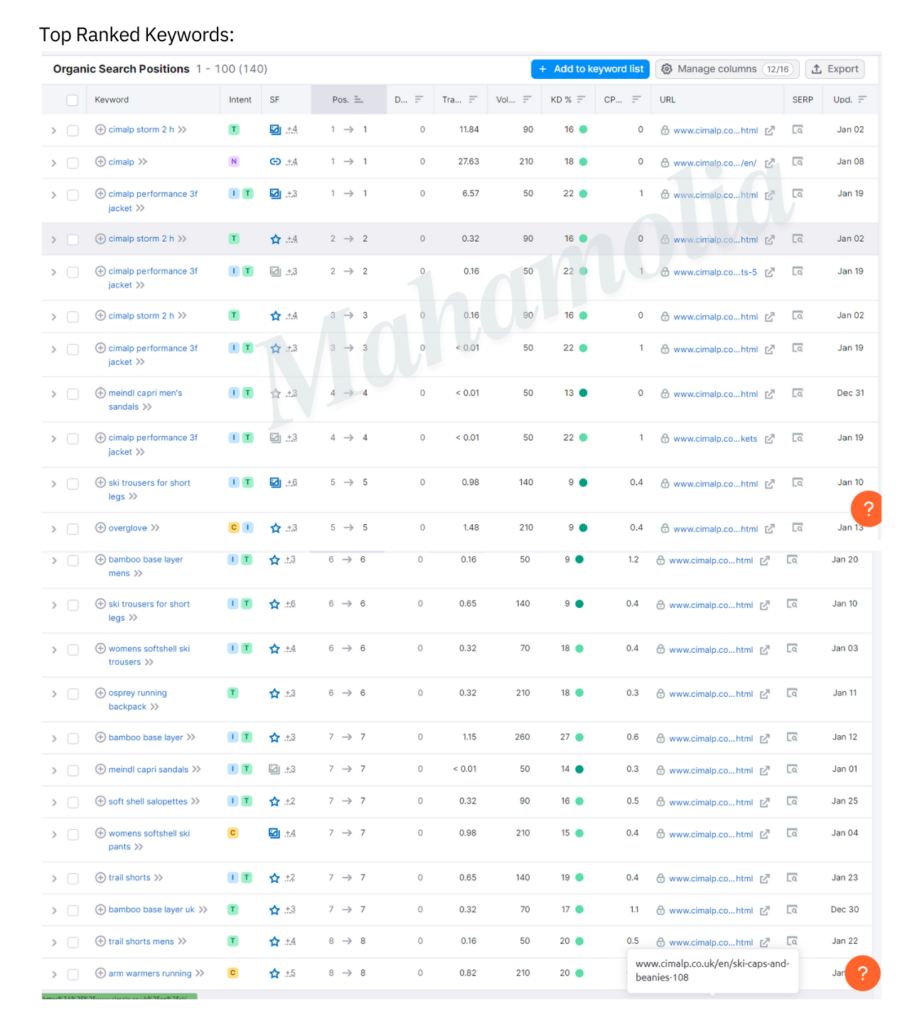Click the SF column header
912x1024 pixels.
(274, 100)
